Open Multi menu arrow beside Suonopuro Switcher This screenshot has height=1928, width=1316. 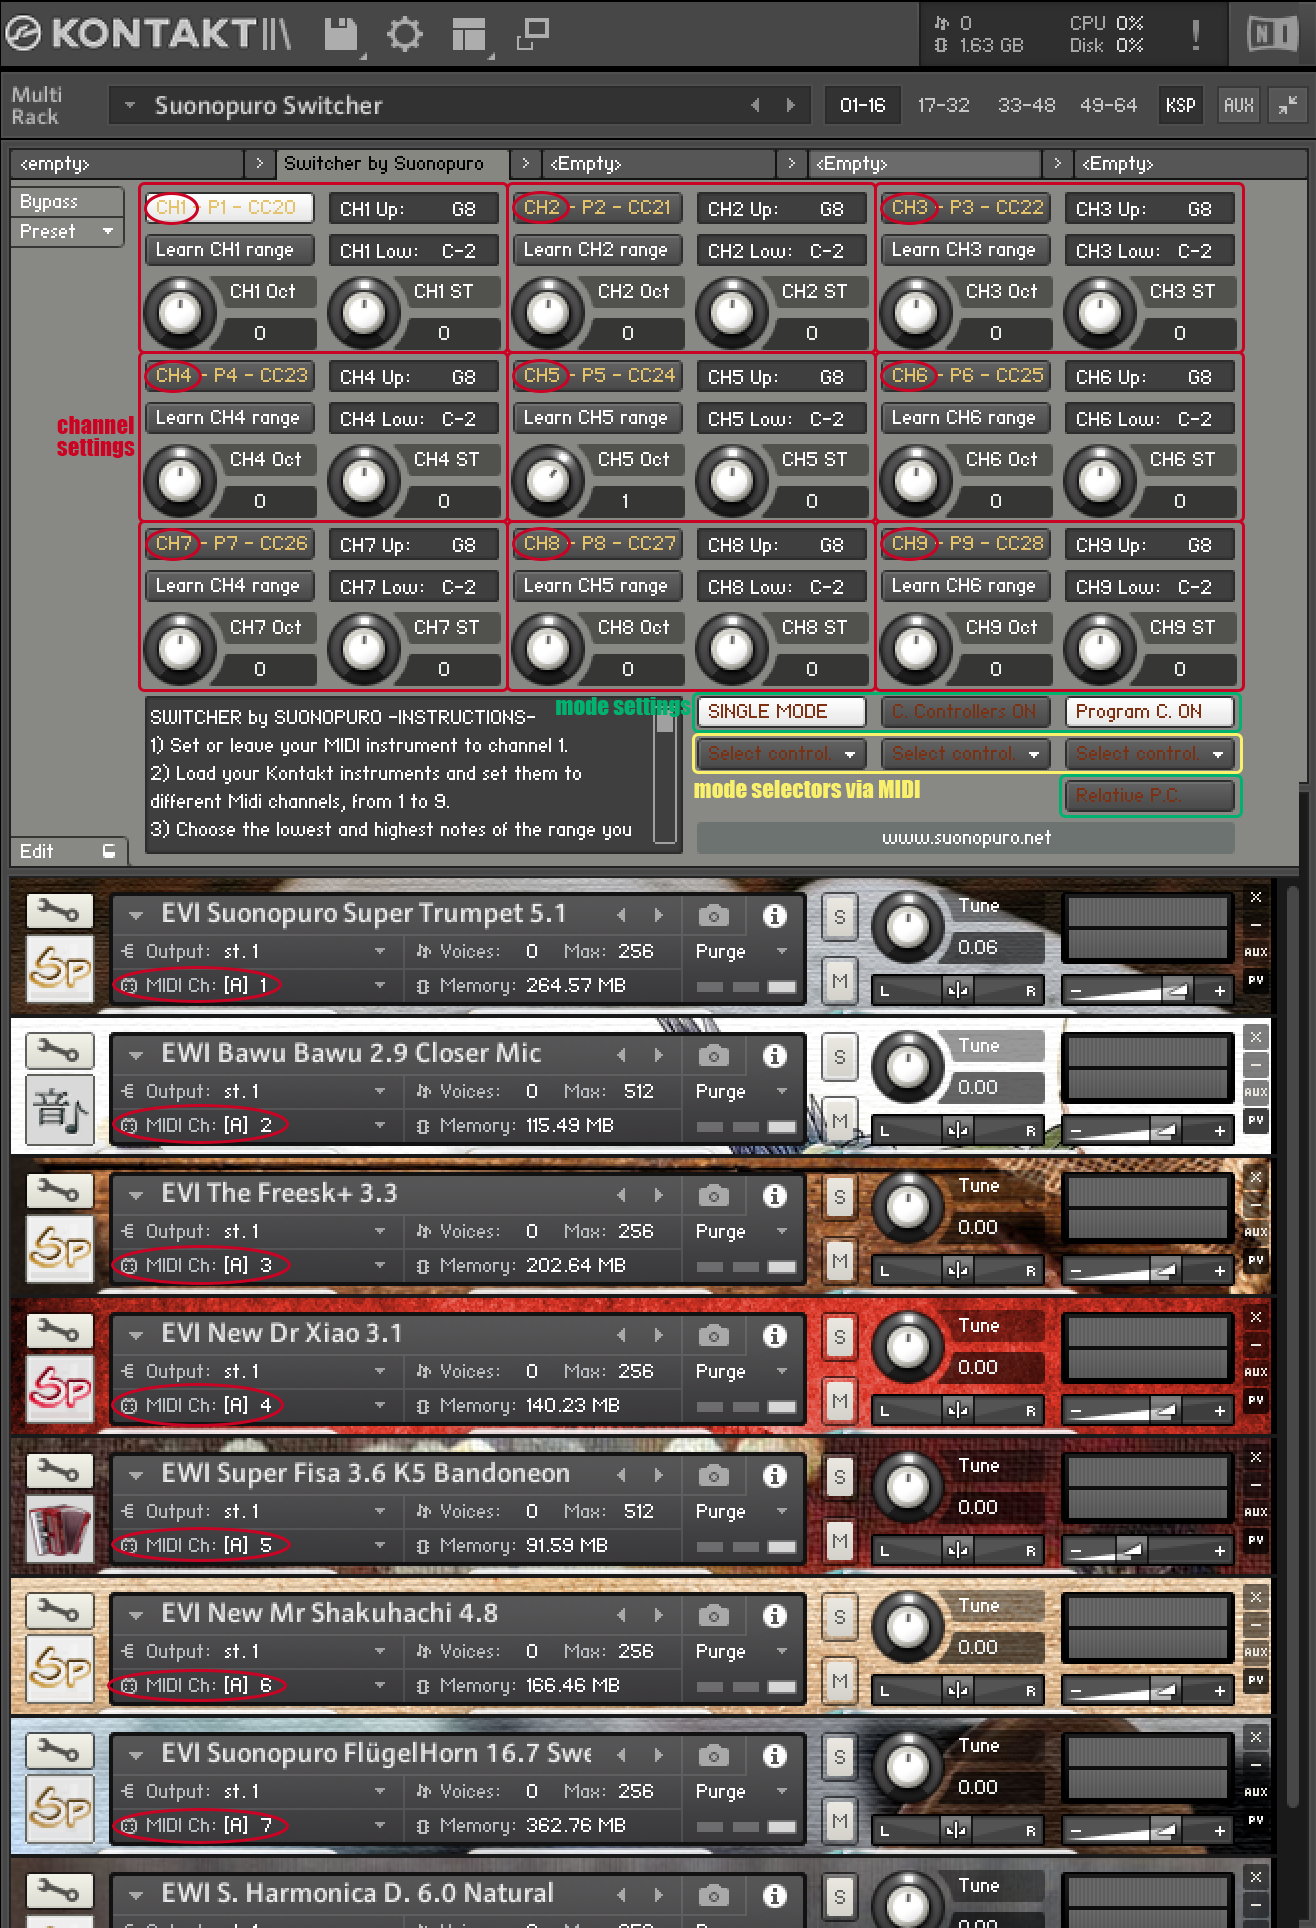click(129, 104)
